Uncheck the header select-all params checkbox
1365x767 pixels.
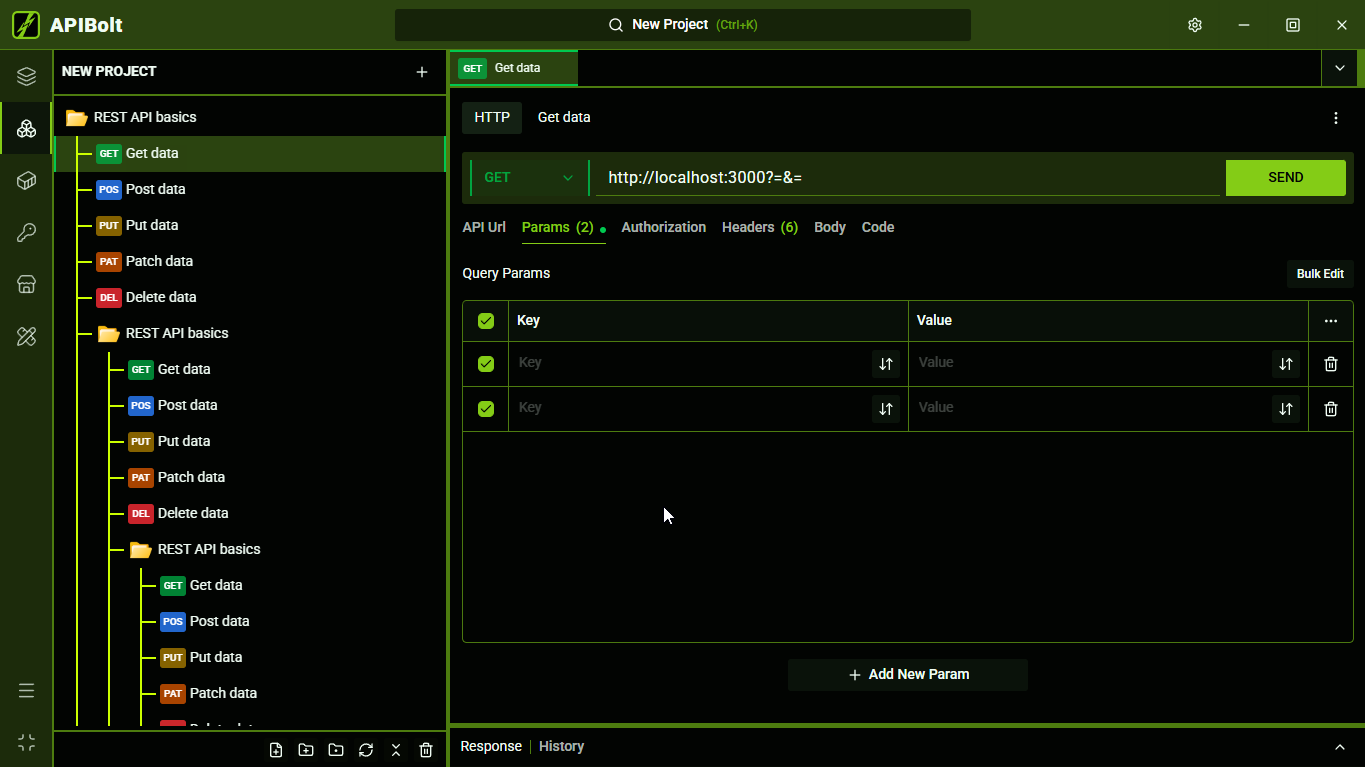(486, 321)
